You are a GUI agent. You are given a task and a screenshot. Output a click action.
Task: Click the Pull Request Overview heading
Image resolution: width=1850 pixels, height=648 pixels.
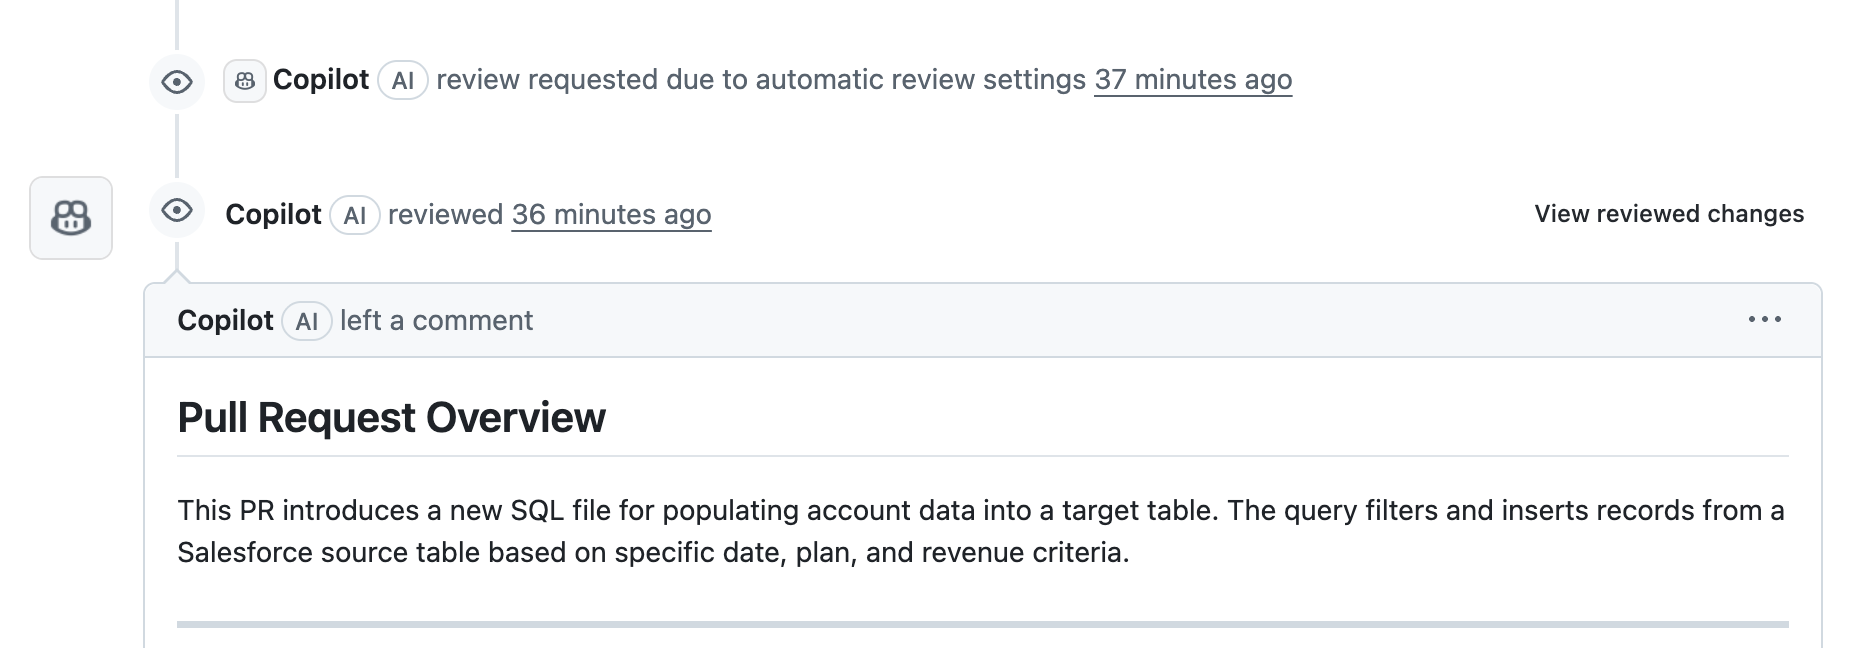(391, 418)
